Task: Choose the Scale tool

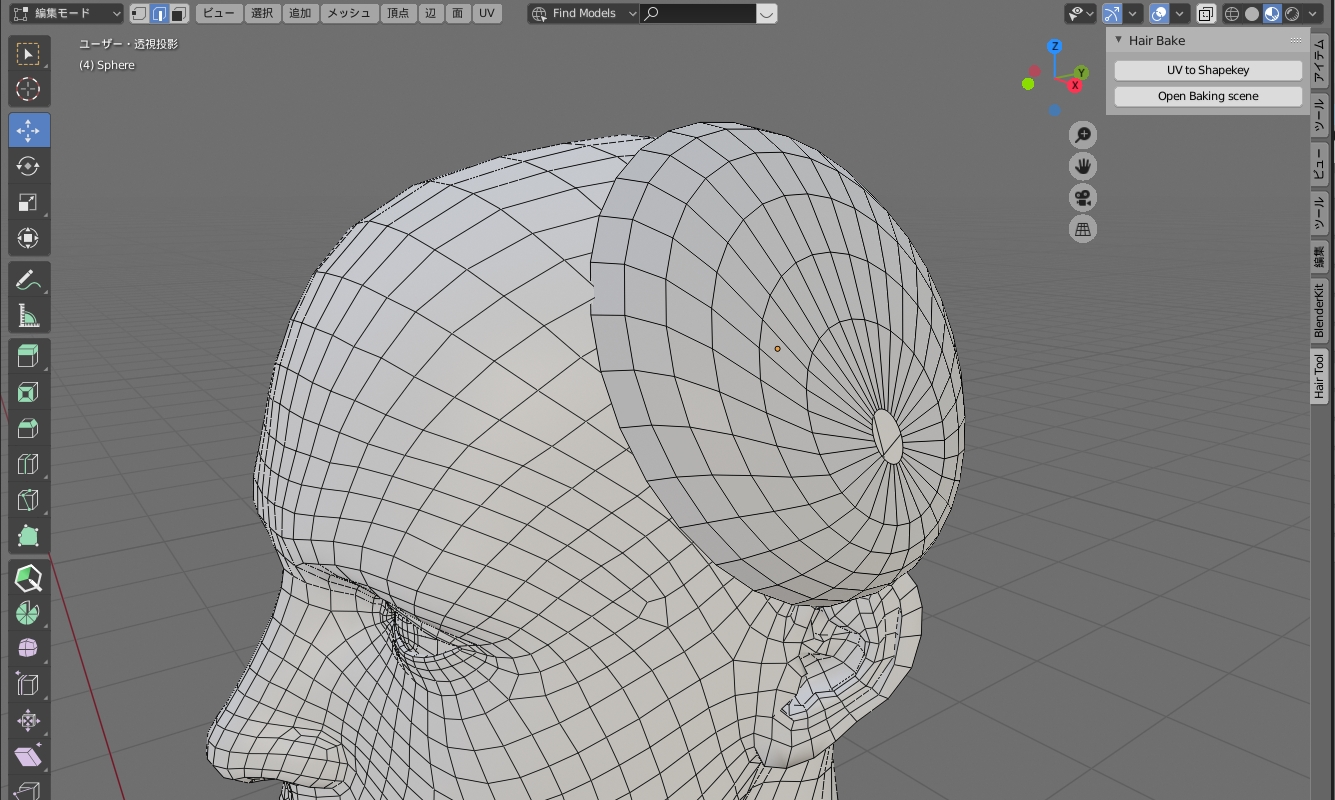Action: (x=28, y=203)
